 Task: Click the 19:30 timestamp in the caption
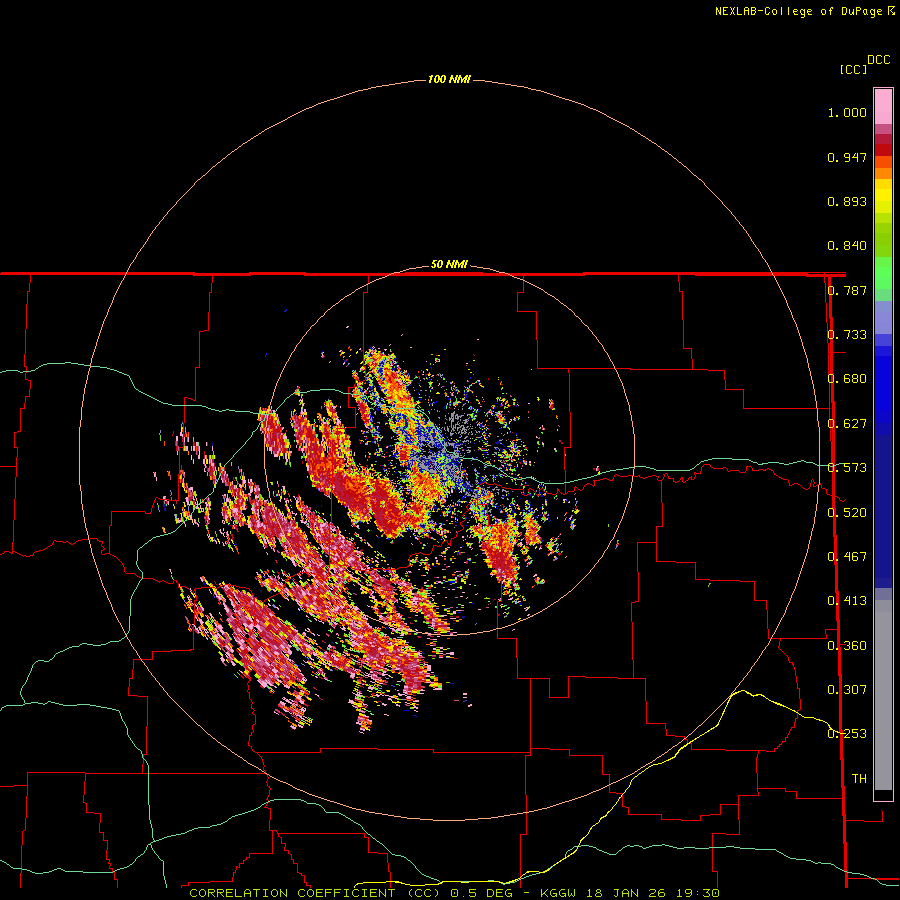[696, 893]
